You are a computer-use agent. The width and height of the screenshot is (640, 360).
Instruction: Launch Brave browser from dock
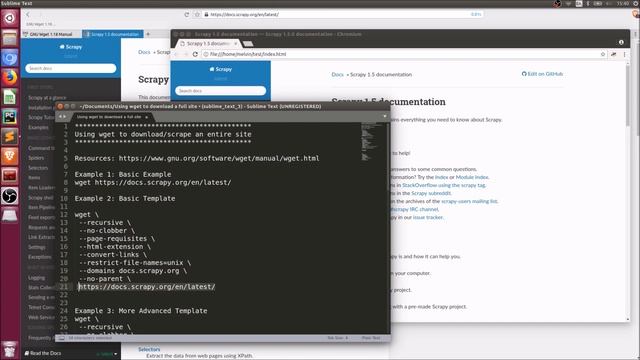point(9,156)
